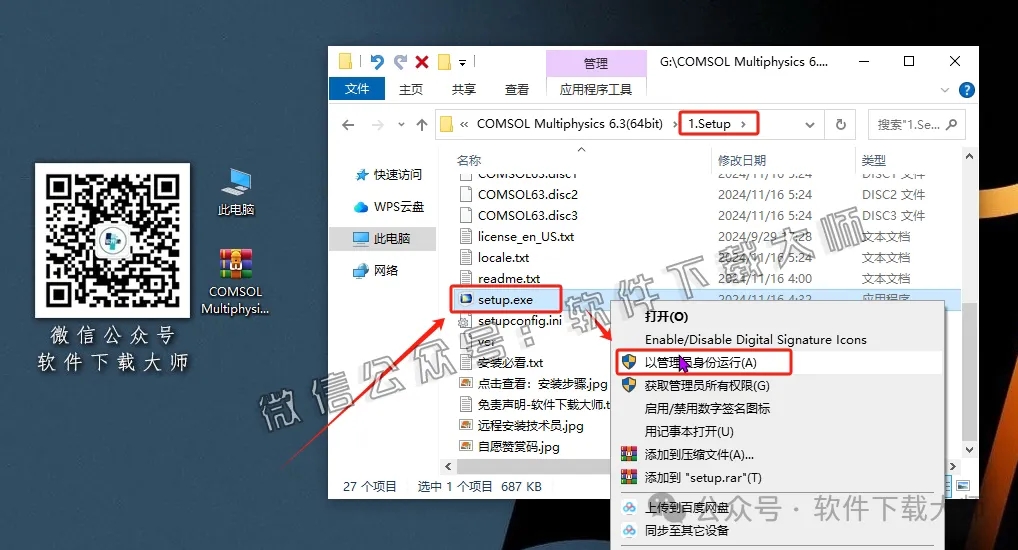
Task: Switch to the 共享 ribbon tab
Action: tap(464, 89)
